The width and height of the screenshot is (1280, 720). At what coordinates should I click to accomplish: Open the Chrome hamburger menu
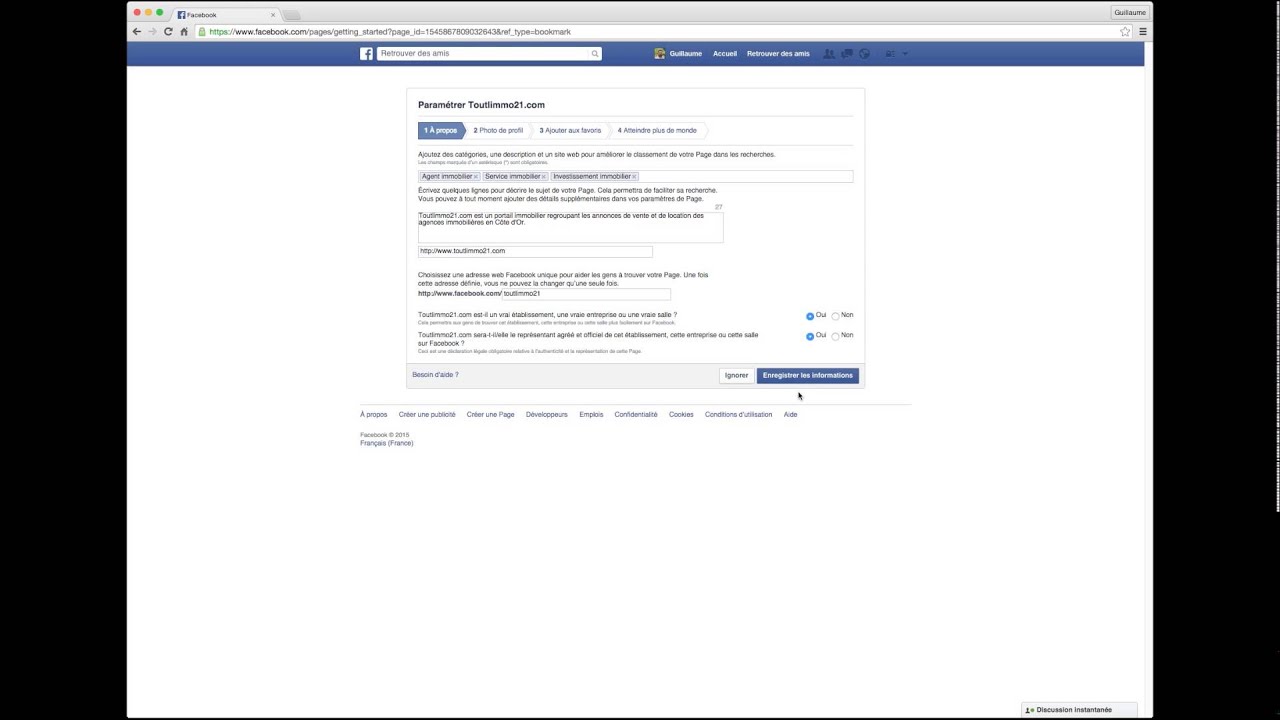click(1143, 32)
